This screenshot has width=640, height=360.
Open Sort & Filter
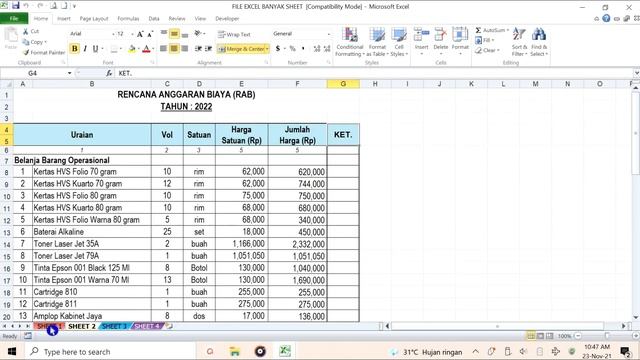point(519,42)
